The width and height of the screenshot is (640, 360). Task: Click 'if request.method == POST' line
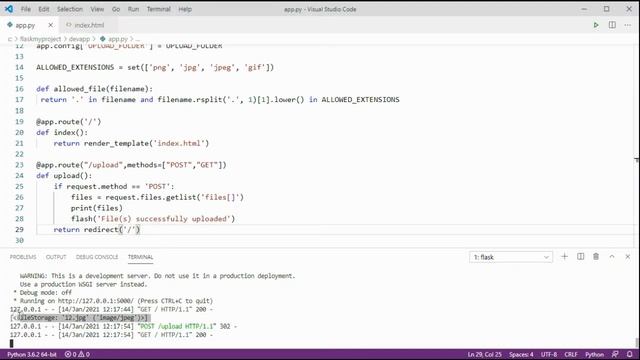coord(114,187)
